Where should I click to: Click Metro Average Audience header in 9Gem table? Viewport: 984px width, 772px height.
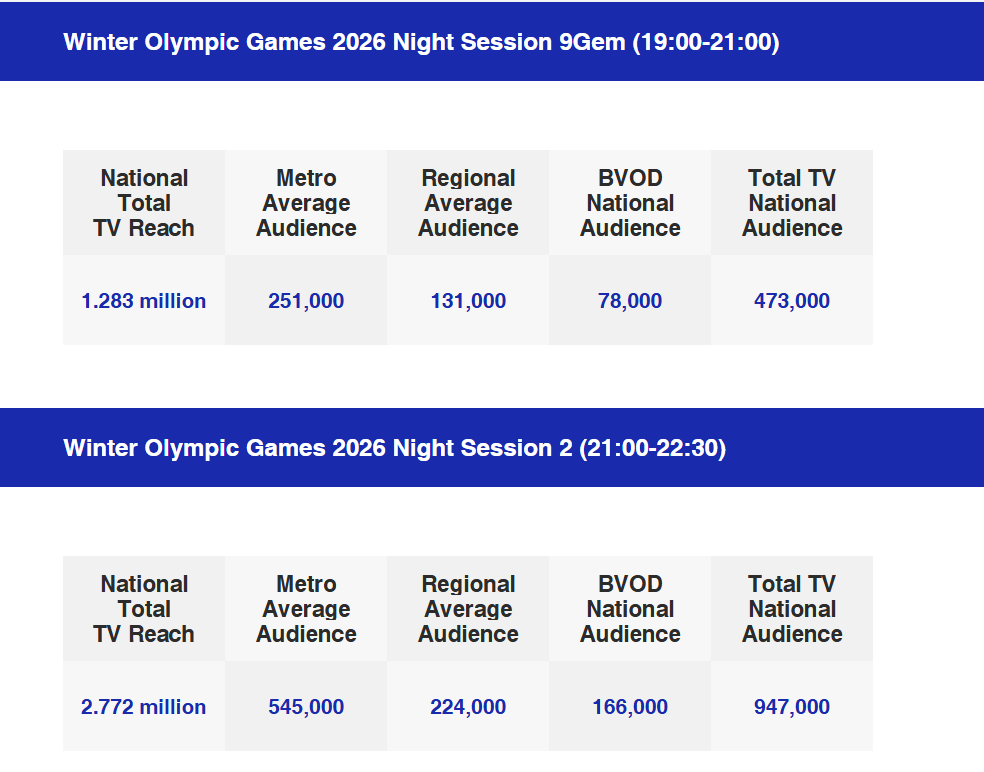click(x=306, y=203)
